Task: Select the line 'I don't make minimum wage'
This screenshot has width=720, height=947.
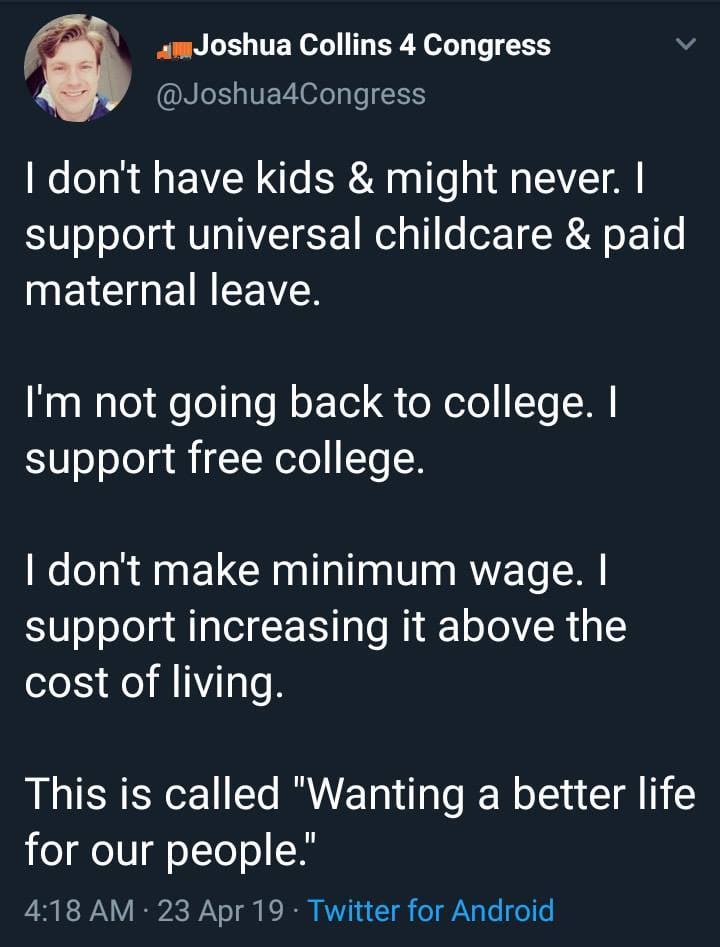Action: pyautogui.click(x=301, y=571)
